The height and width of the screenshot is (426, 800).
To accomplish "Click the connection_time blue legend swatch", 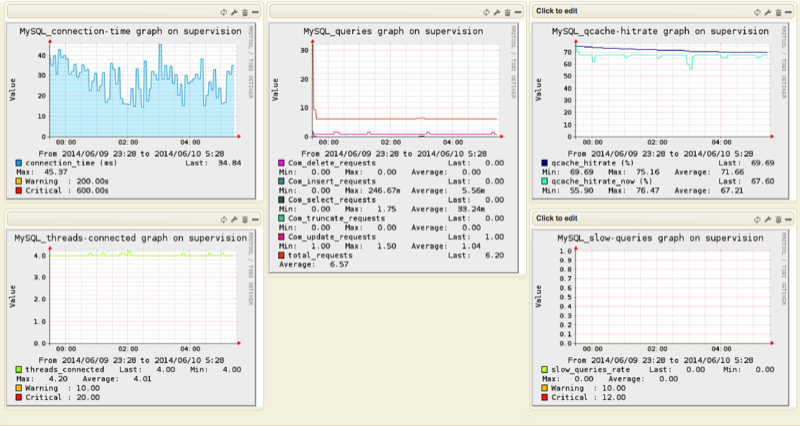I will 18,162.
